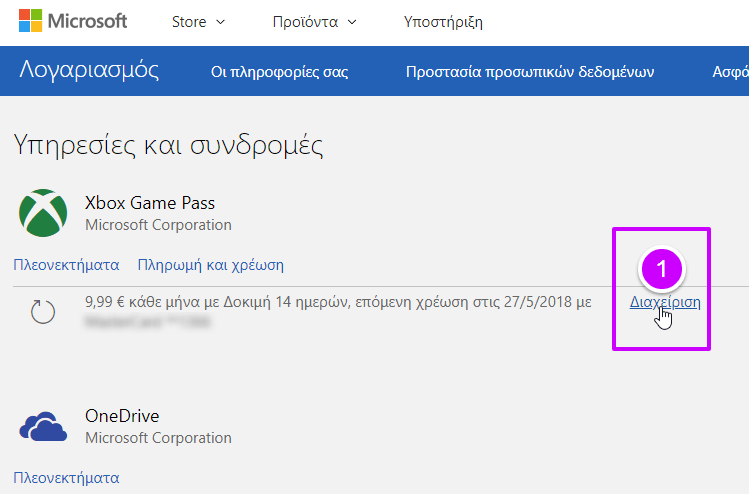This screenshot has width=749, height=494.
Task: Click Πλεονεκτήματα link under Xbox Game Pass
Action: click(66, 265)
